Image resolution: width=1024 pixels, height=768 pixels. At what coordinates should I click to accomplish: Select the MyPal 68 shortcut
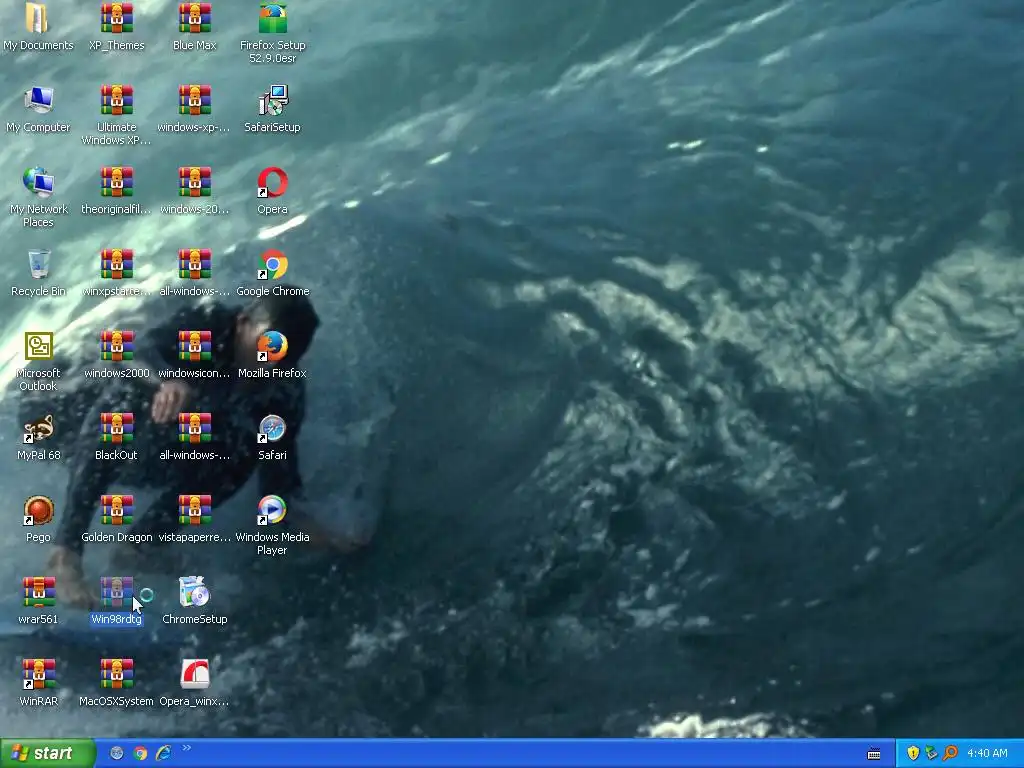(x=38, y=428)
